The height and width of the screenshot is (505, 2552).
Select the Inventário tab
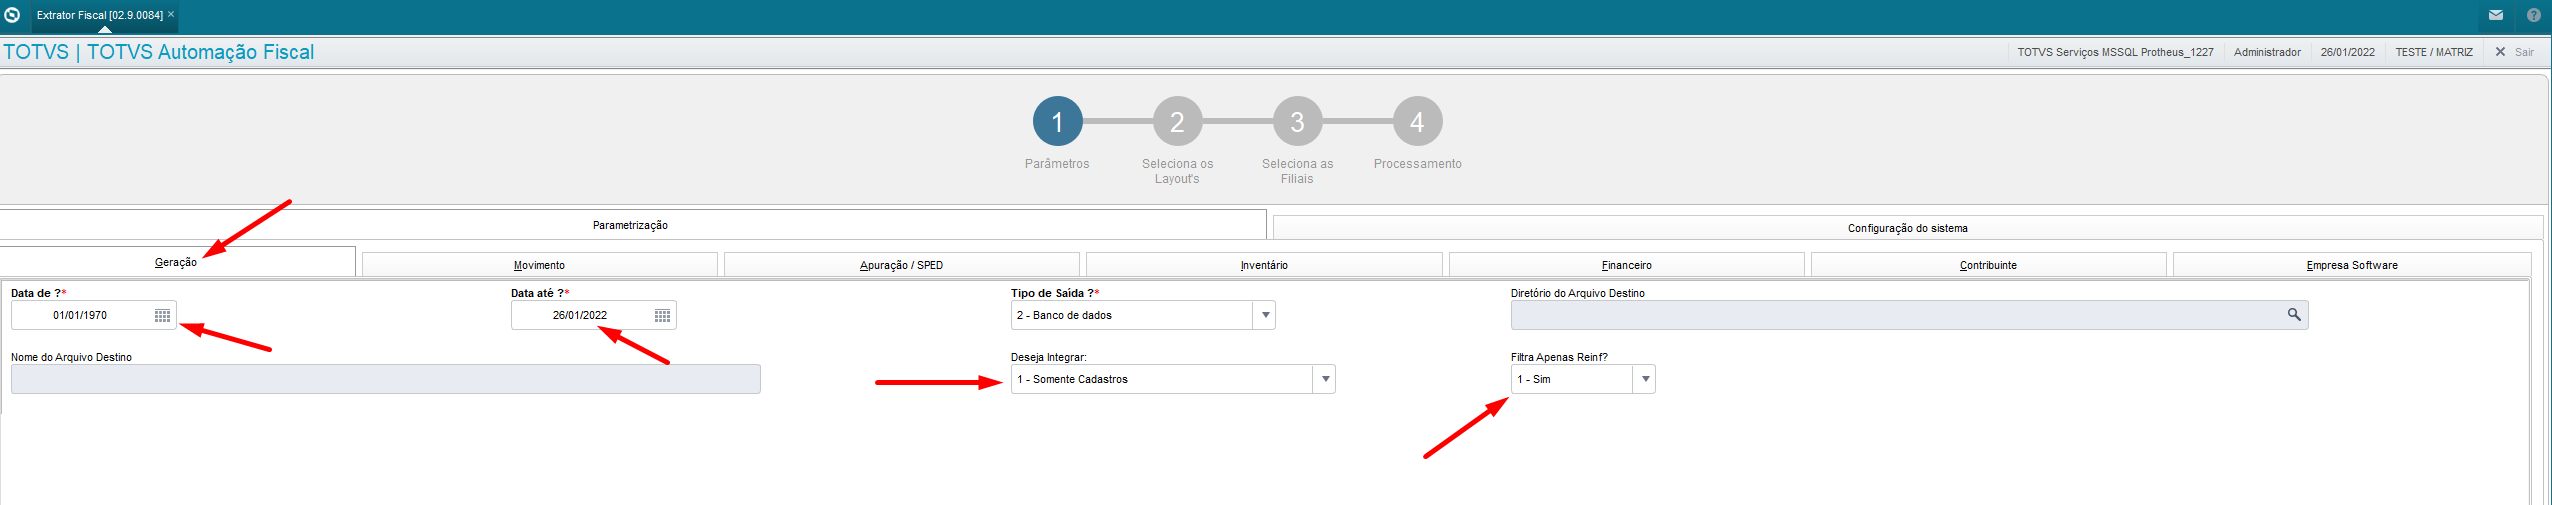coord(1264,265)
